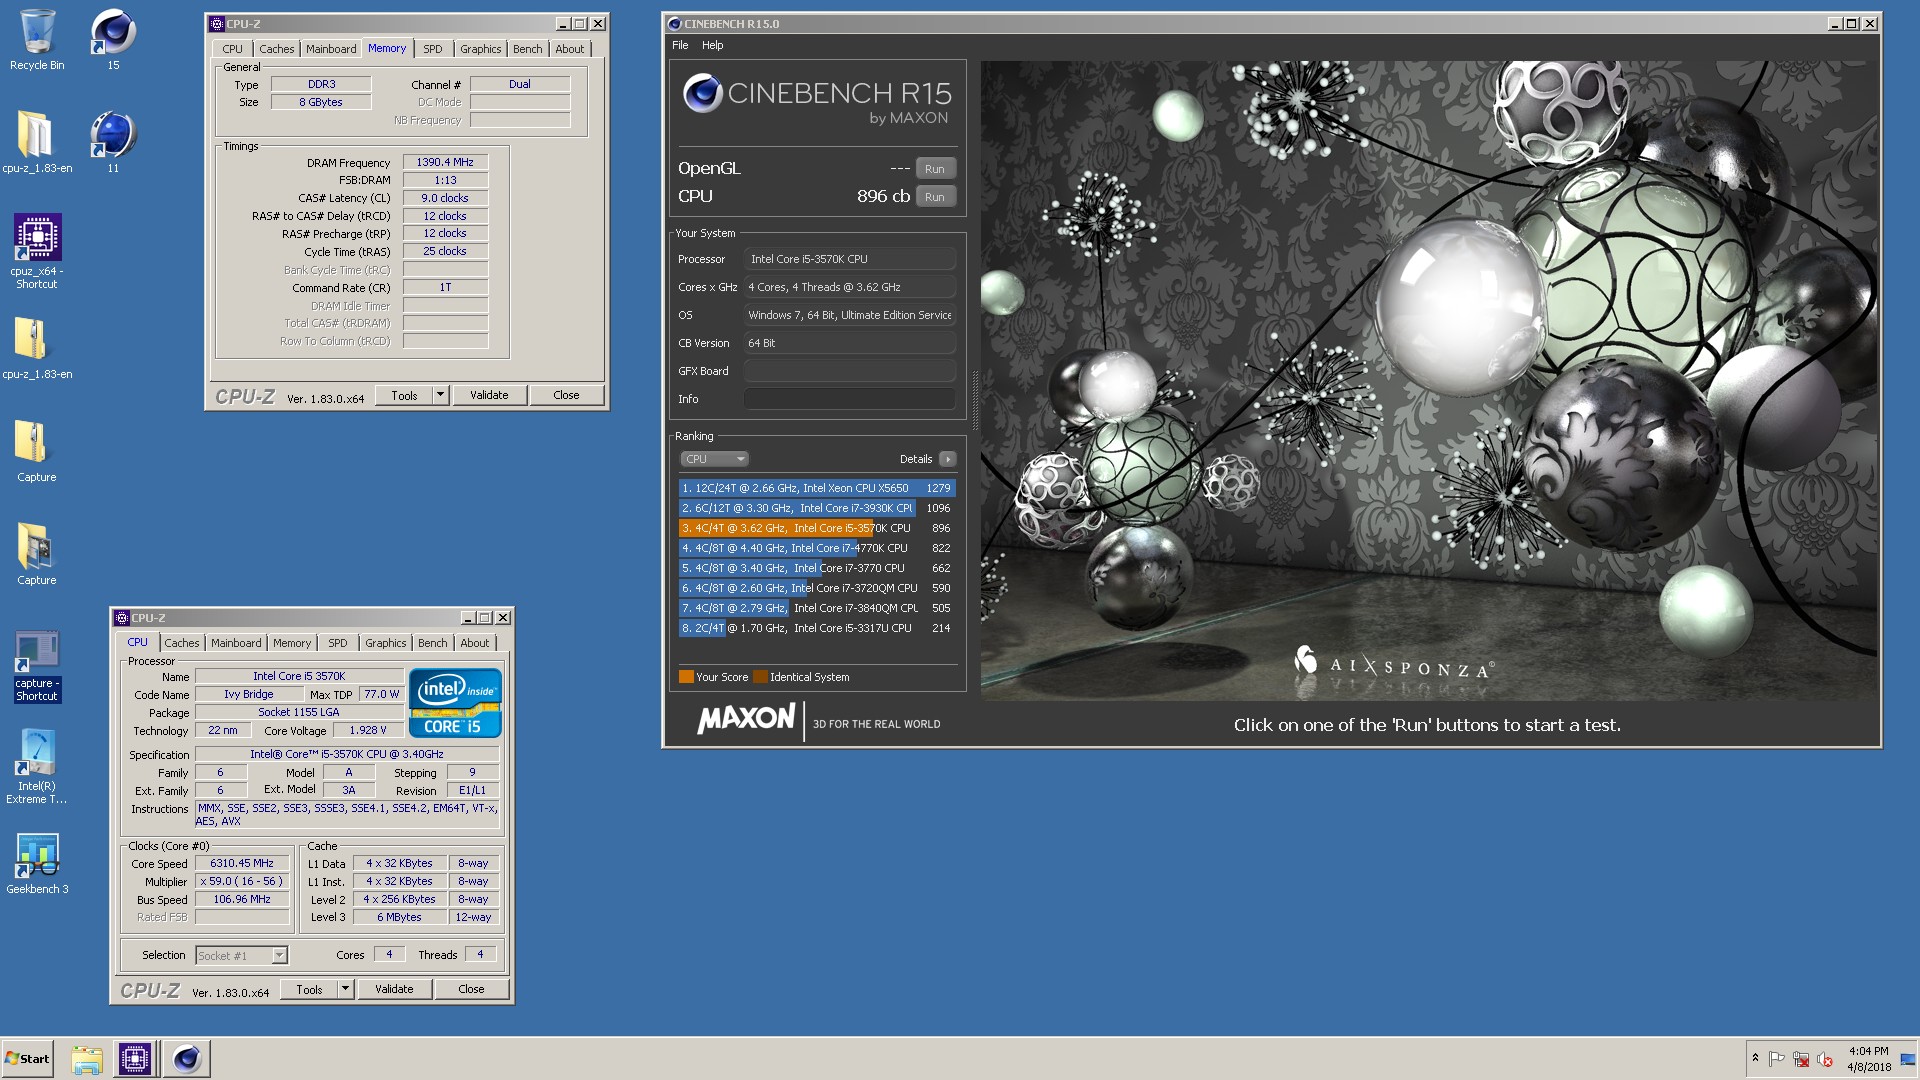1920x1080 pixels.
Task: Open the CPU ranking dropdown
Action: pos(715,459)
